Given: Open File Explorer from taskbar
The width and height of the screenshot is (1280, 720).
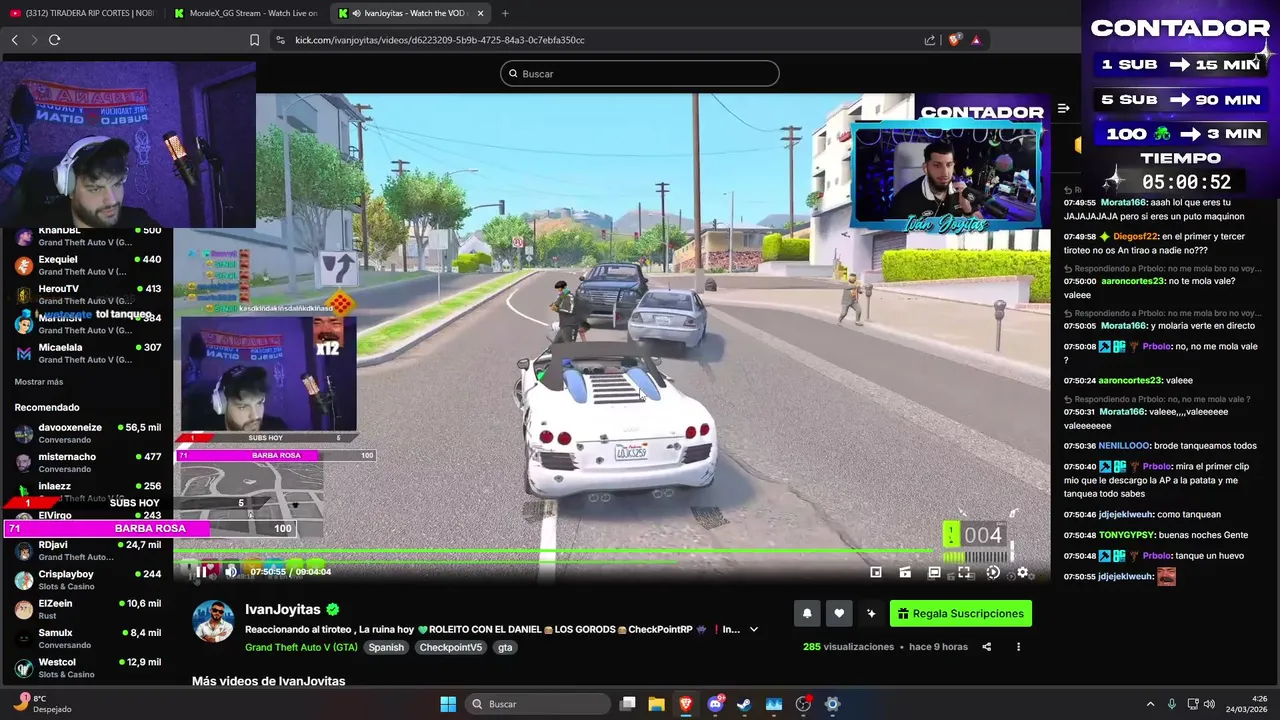Looking at the screenshot, I should (657, 704).
